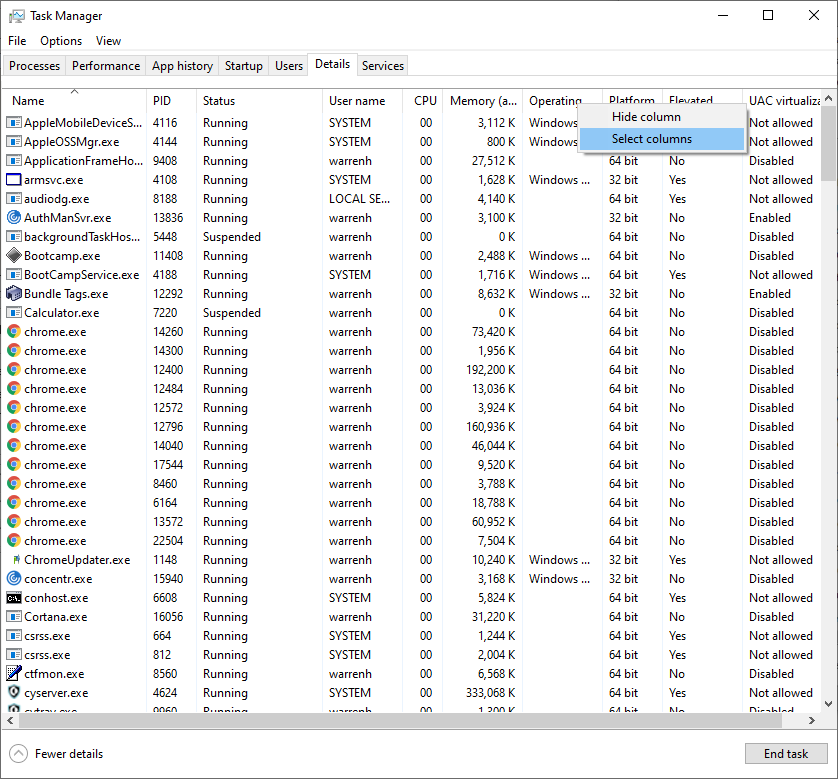Click the conhost.exe console icon
This screenshot has height=779, width=838.
[x=14, y=597]
